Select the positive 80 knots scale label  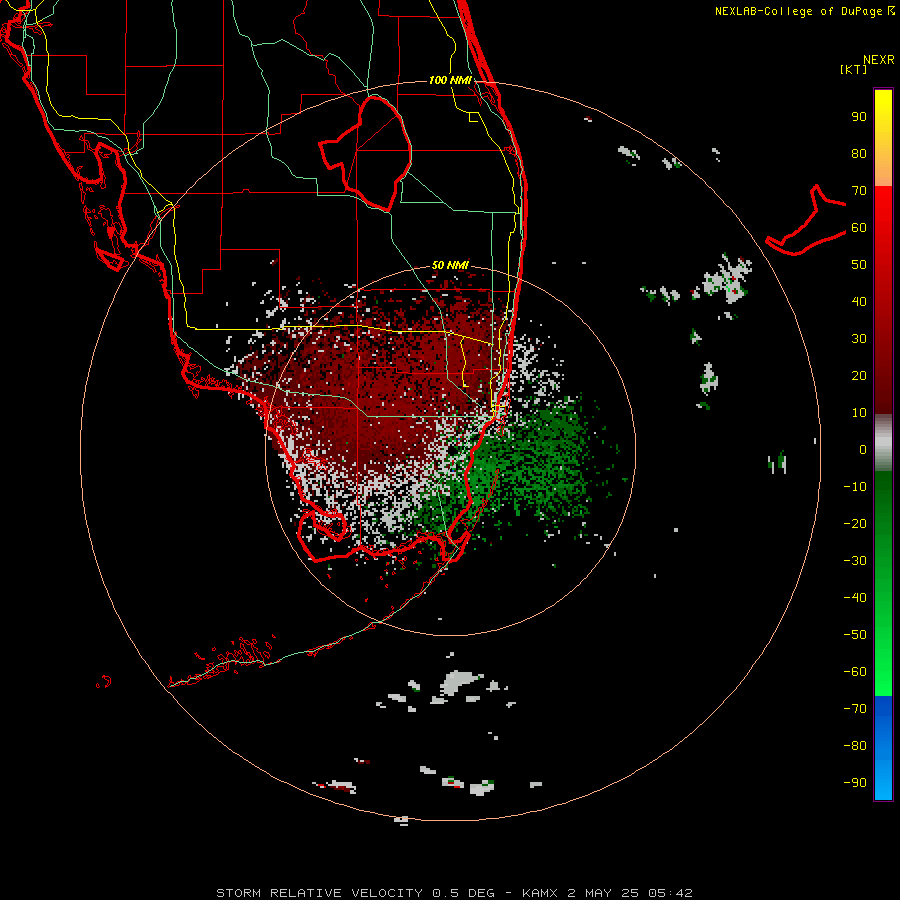click(x=859, y=154)
